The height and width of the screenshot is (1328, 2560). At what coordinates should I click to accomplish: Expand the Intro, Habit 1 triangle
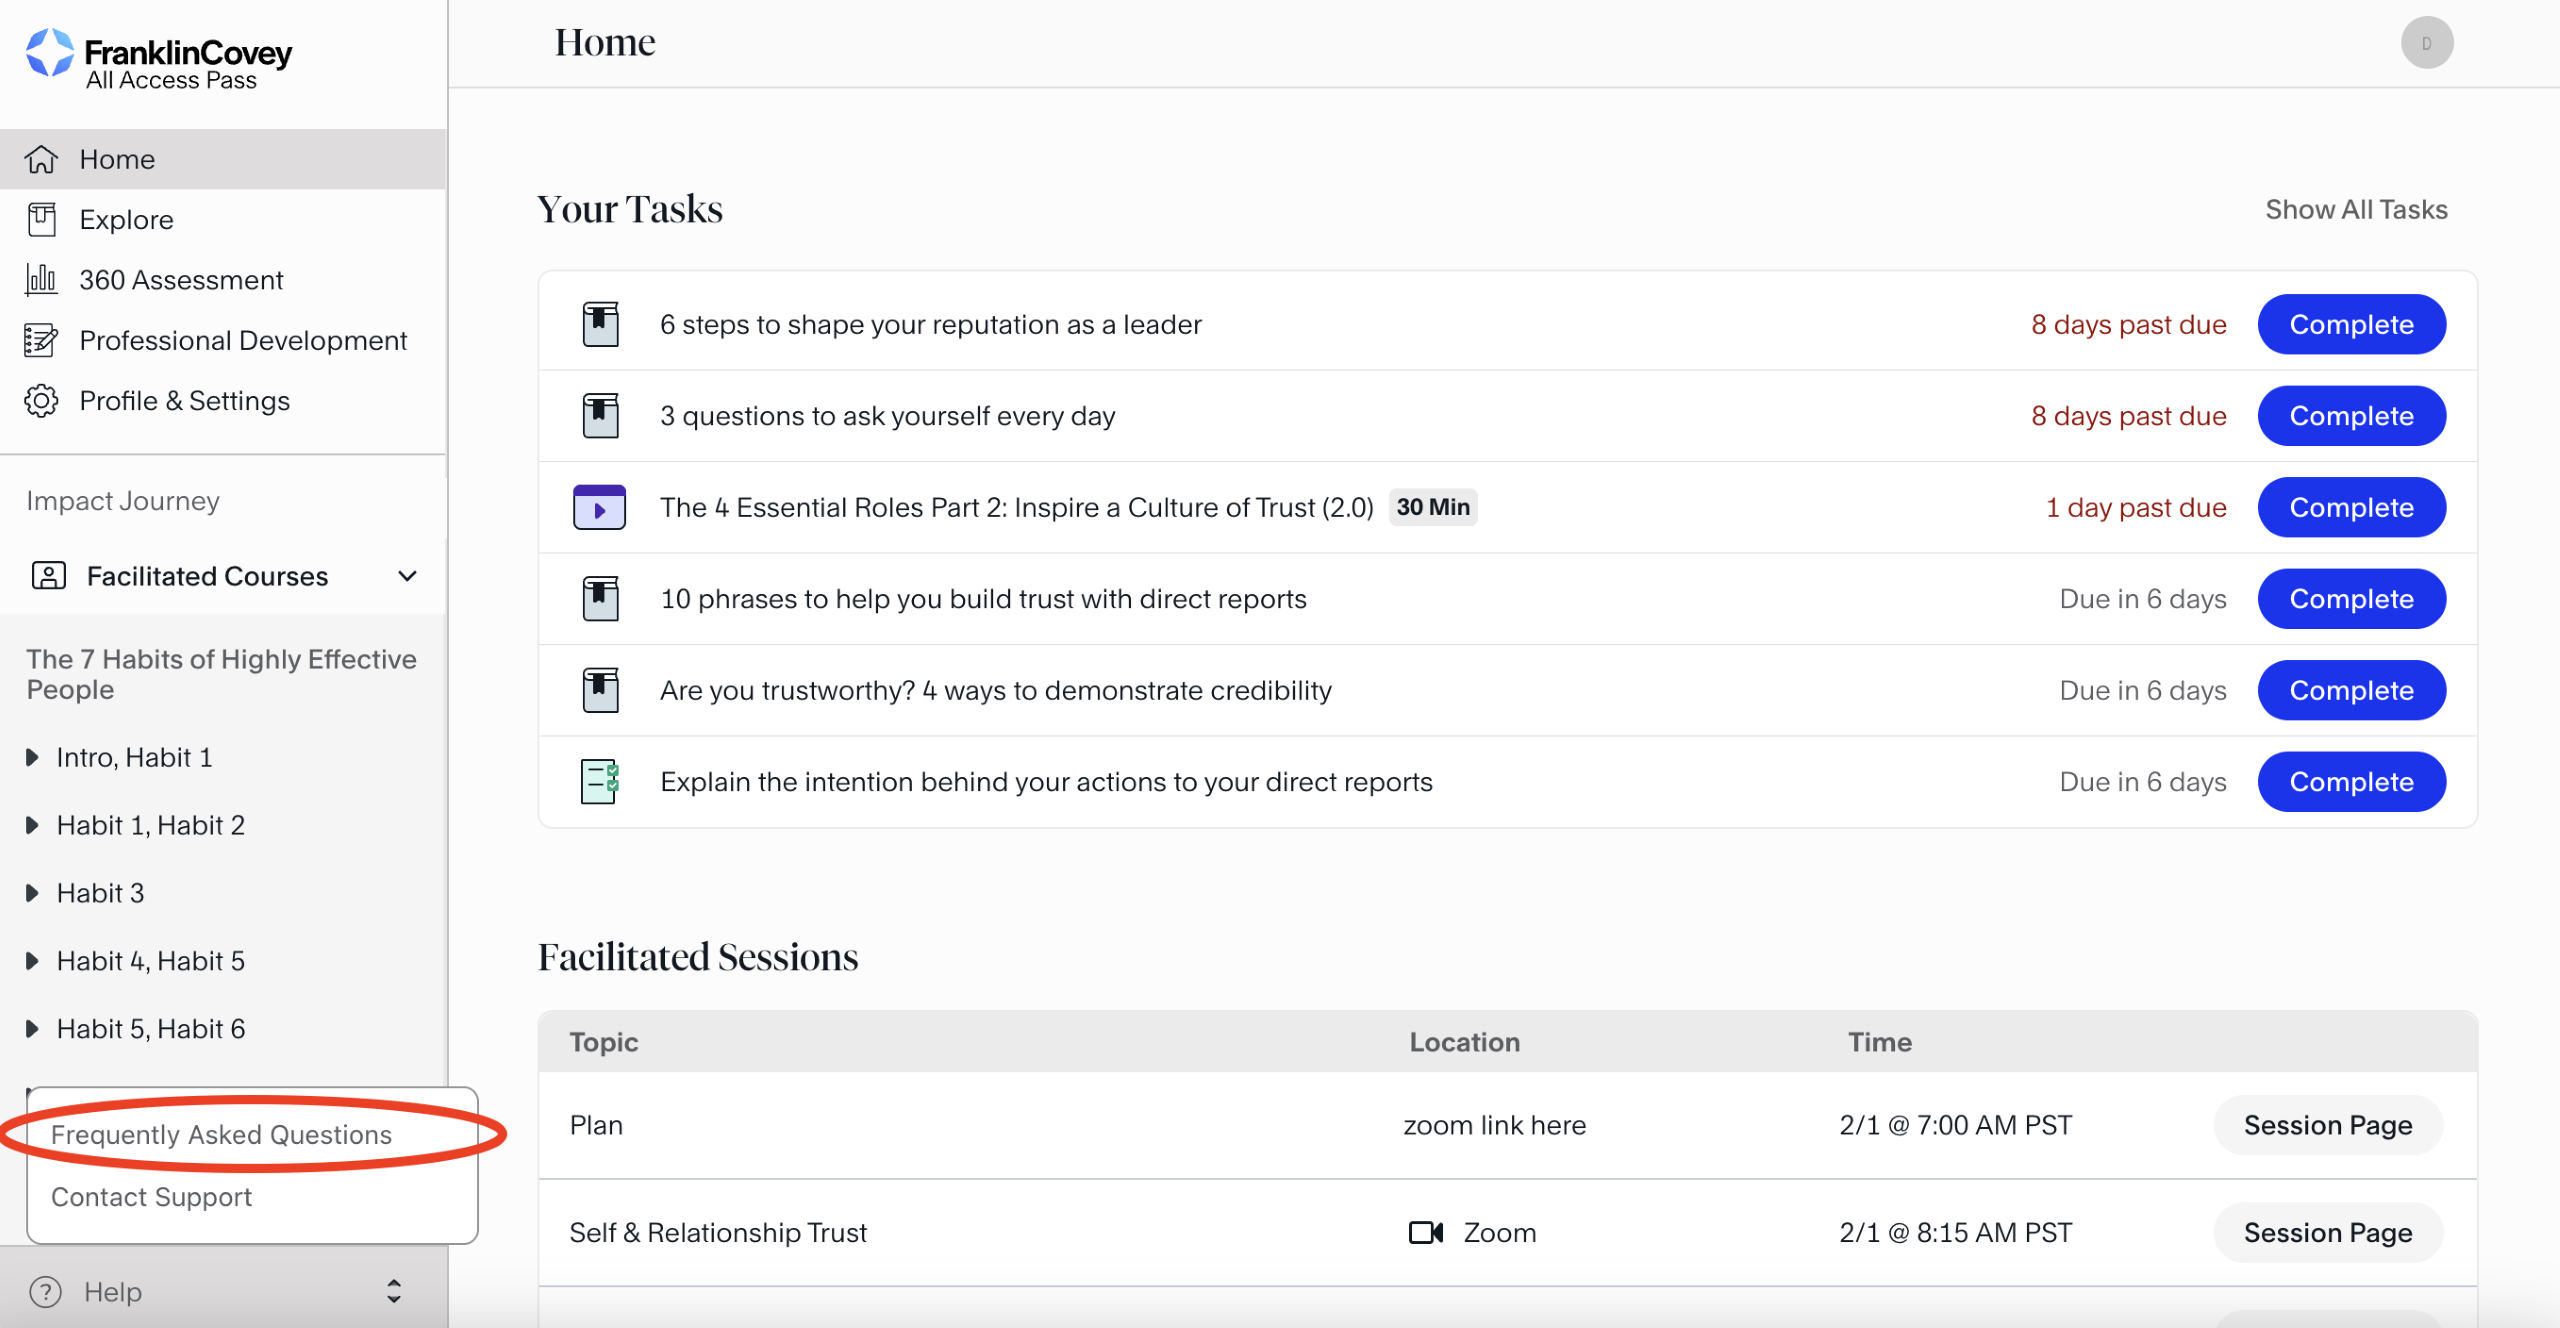point(32,757)
